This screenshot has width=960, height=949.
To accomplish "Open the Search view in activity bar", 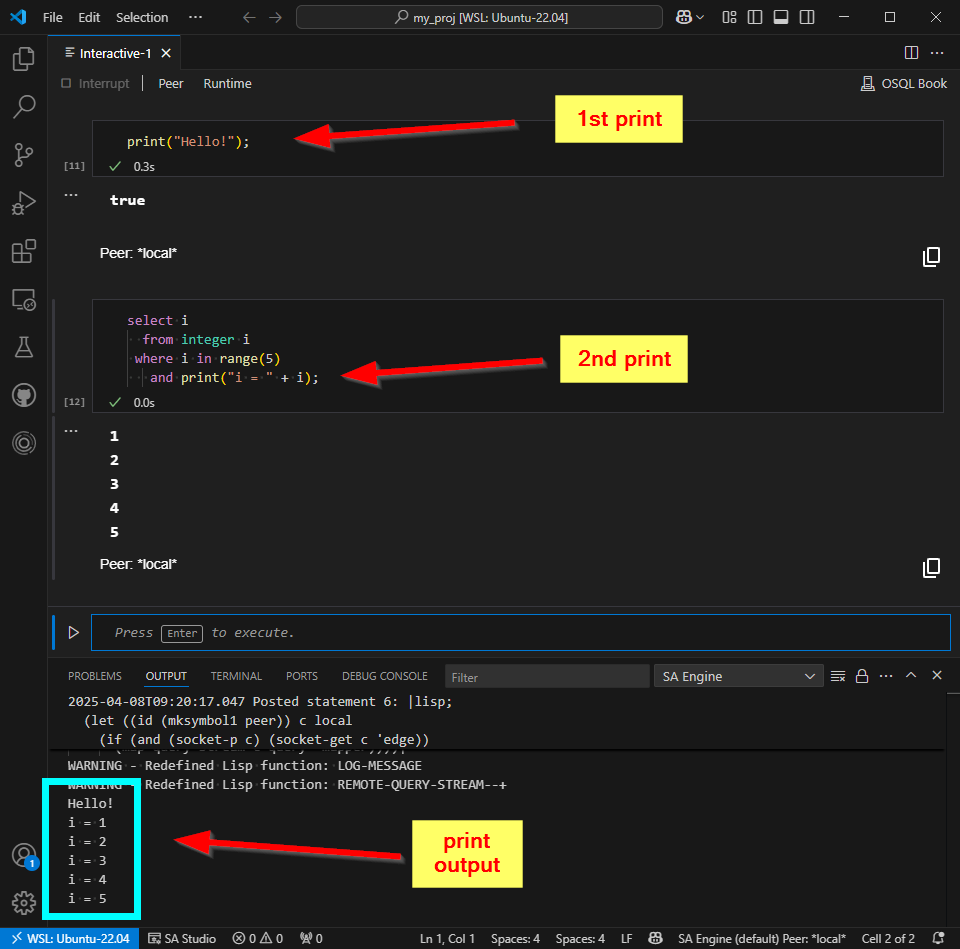I will tap(23, 107).
